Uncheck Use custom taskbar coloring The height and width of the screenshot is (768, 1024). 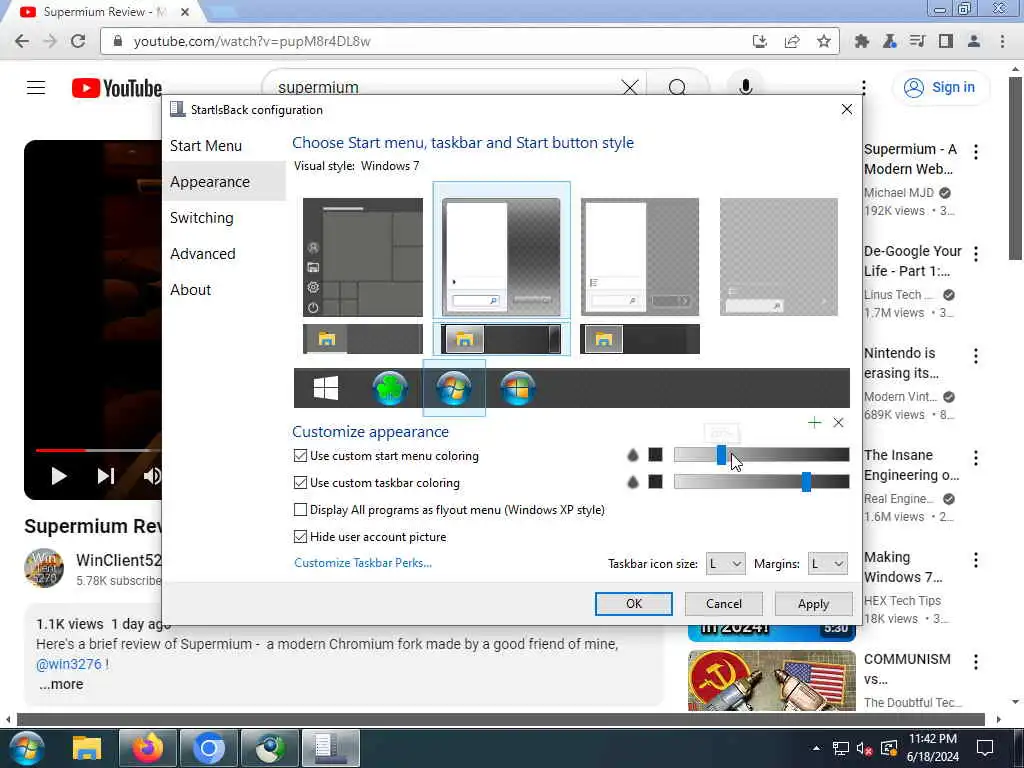click(300, 483)
